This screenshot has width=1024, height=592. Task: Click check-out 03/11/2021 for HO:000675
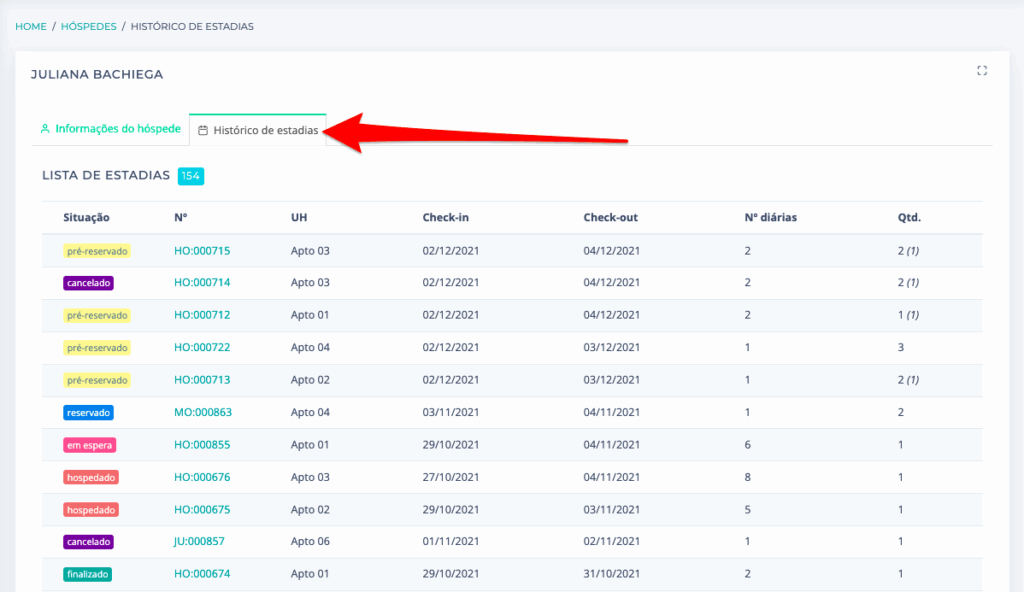pos(611,510)
